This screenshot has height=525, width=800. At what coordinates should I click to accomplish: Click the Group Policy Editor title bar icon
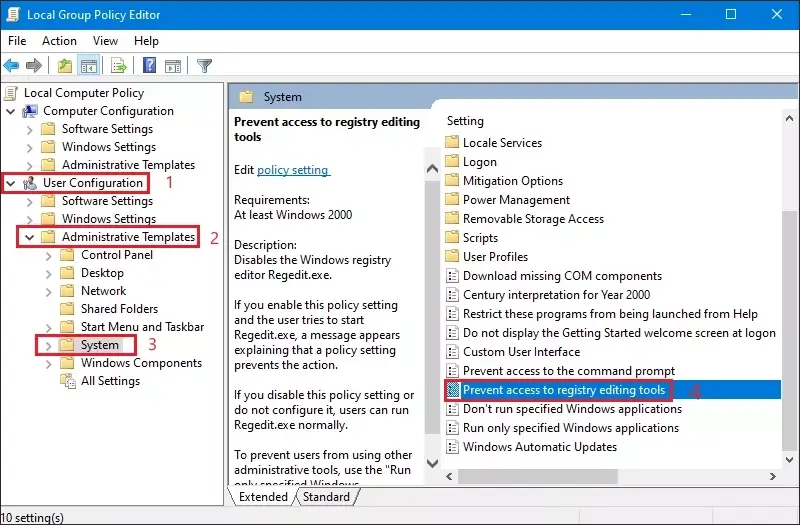coord(13,14)
